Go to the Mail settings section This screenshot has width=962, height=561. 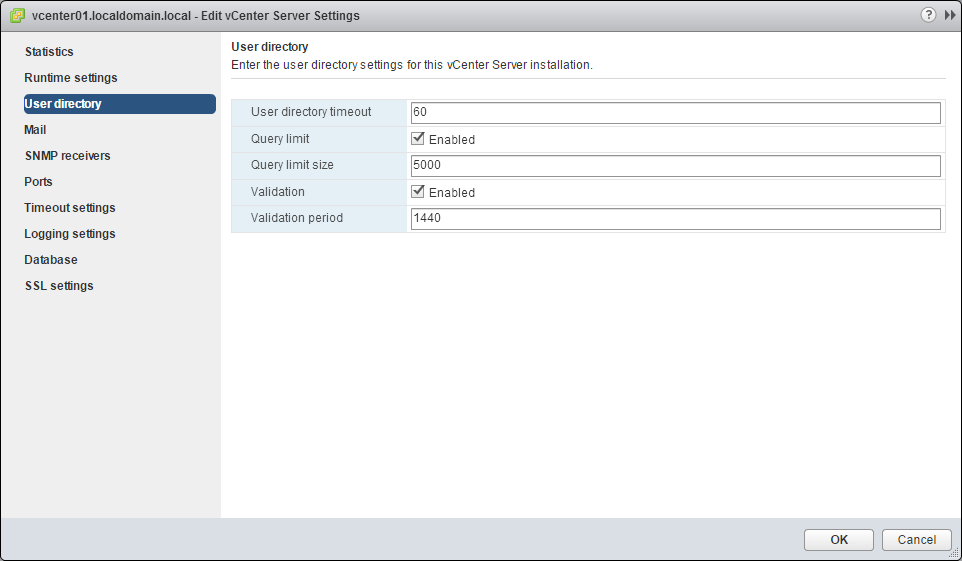35,130
